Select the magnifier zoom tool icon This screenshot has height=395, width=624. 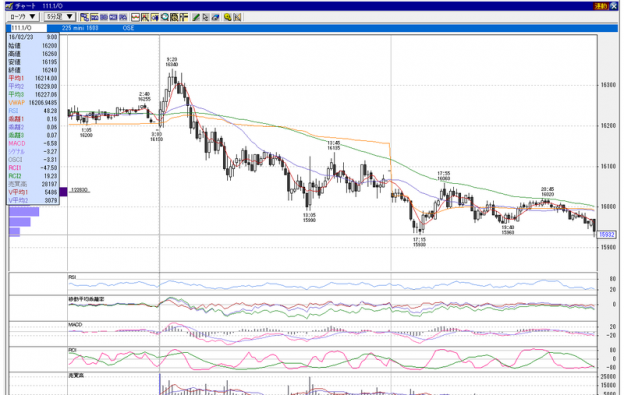pos(165,17)
